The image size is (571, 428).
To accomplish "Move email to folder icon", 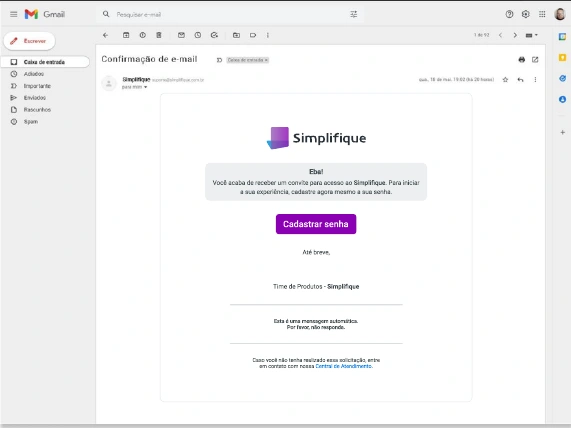I will point(236,35).
